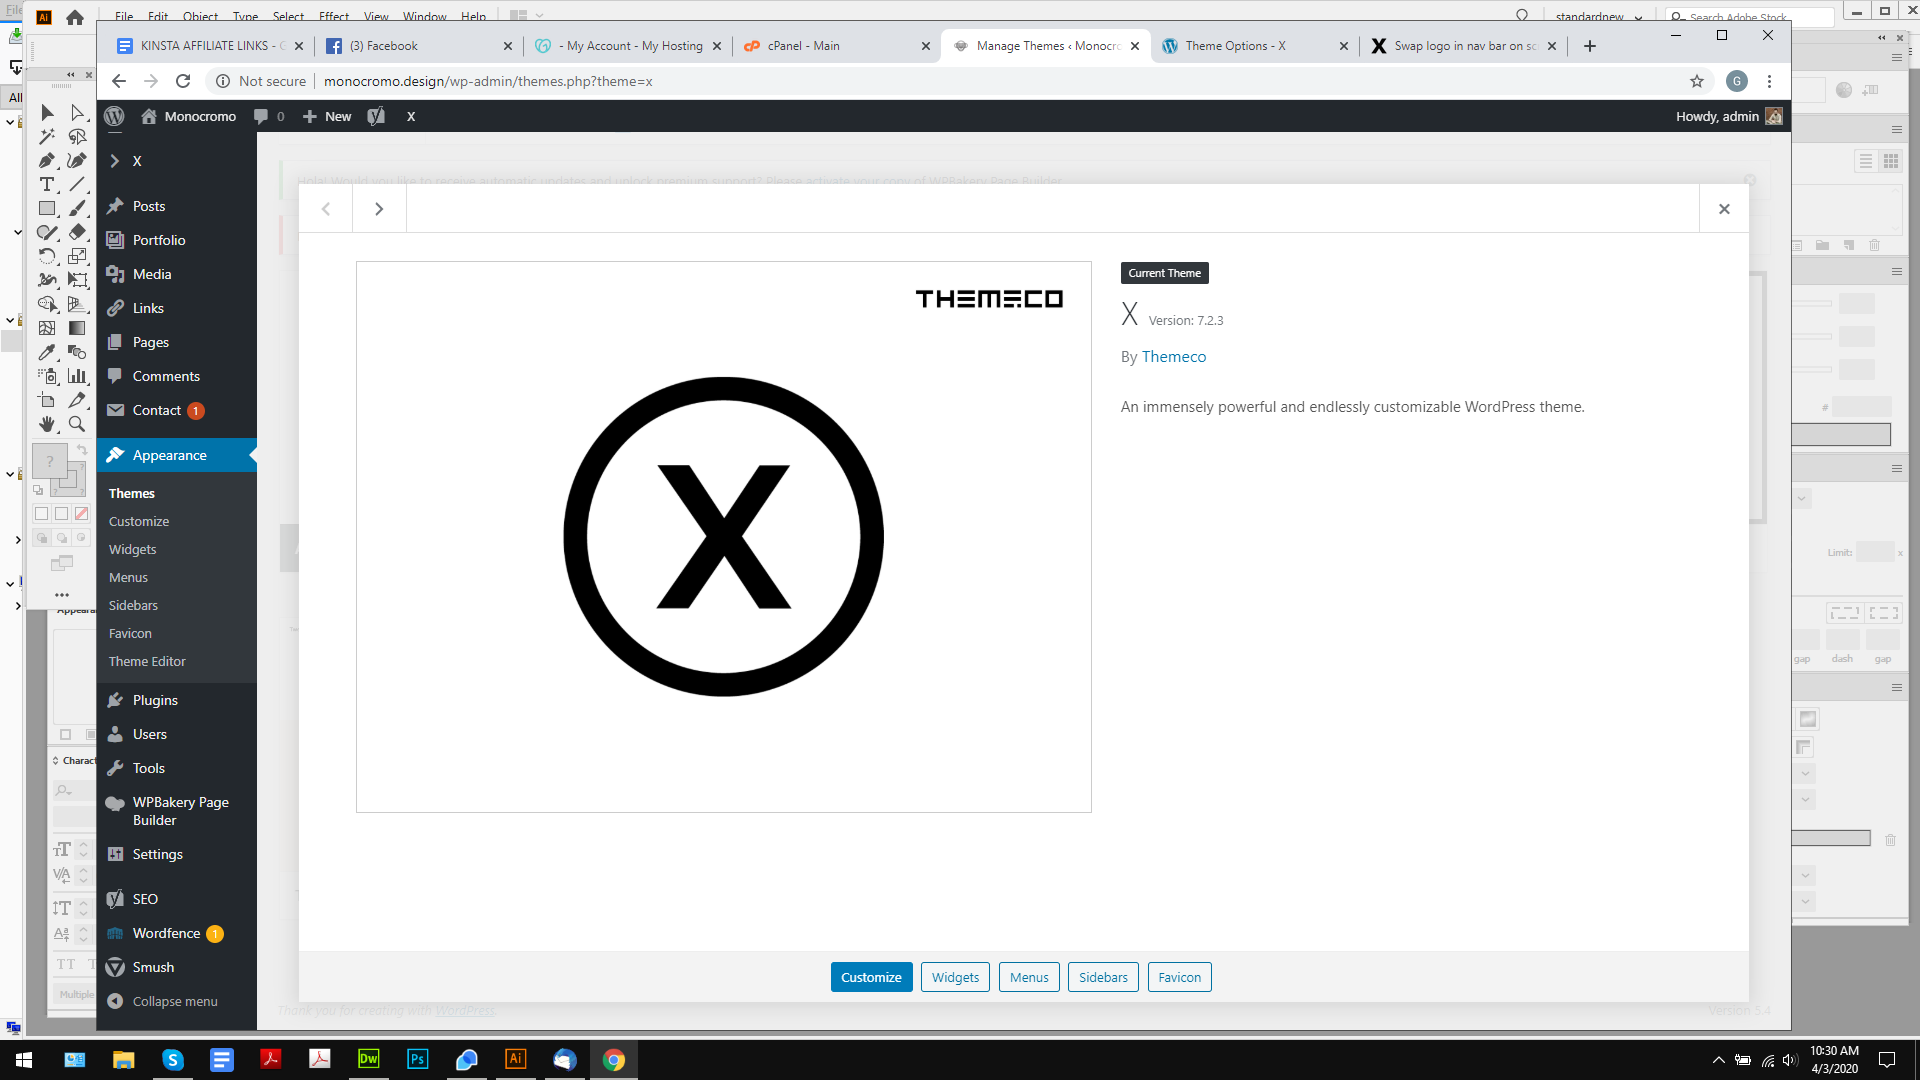This screenshot has height=1080, width=1920.
Task: Open the Themeco author link
Action: [x=1174, y=357]
